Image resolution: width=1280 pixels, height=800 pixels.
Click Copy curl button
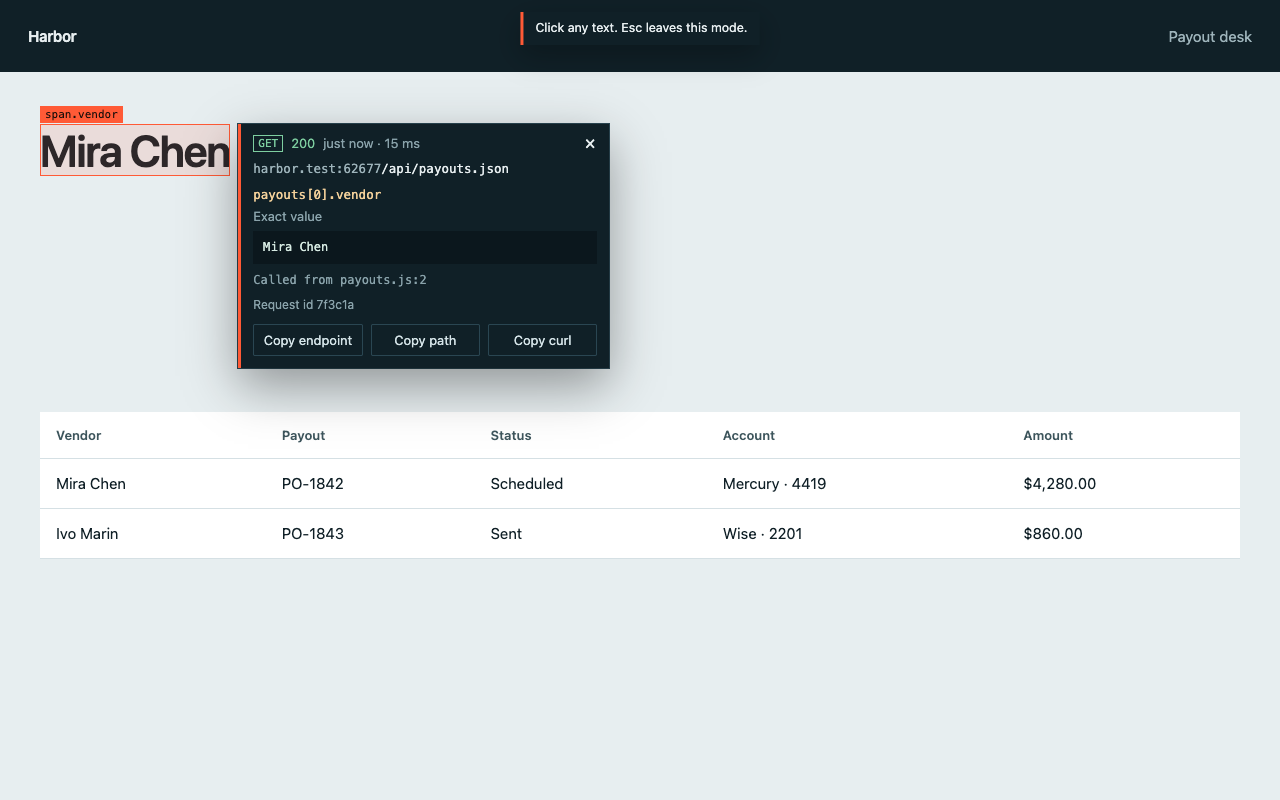542,340
